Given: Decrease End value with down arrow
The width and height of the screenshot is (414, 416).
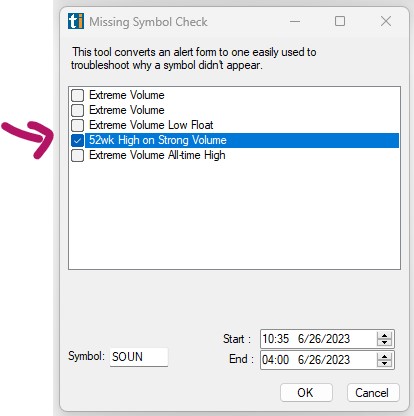Looking at the screenshot, I should (x=384, y=363).
